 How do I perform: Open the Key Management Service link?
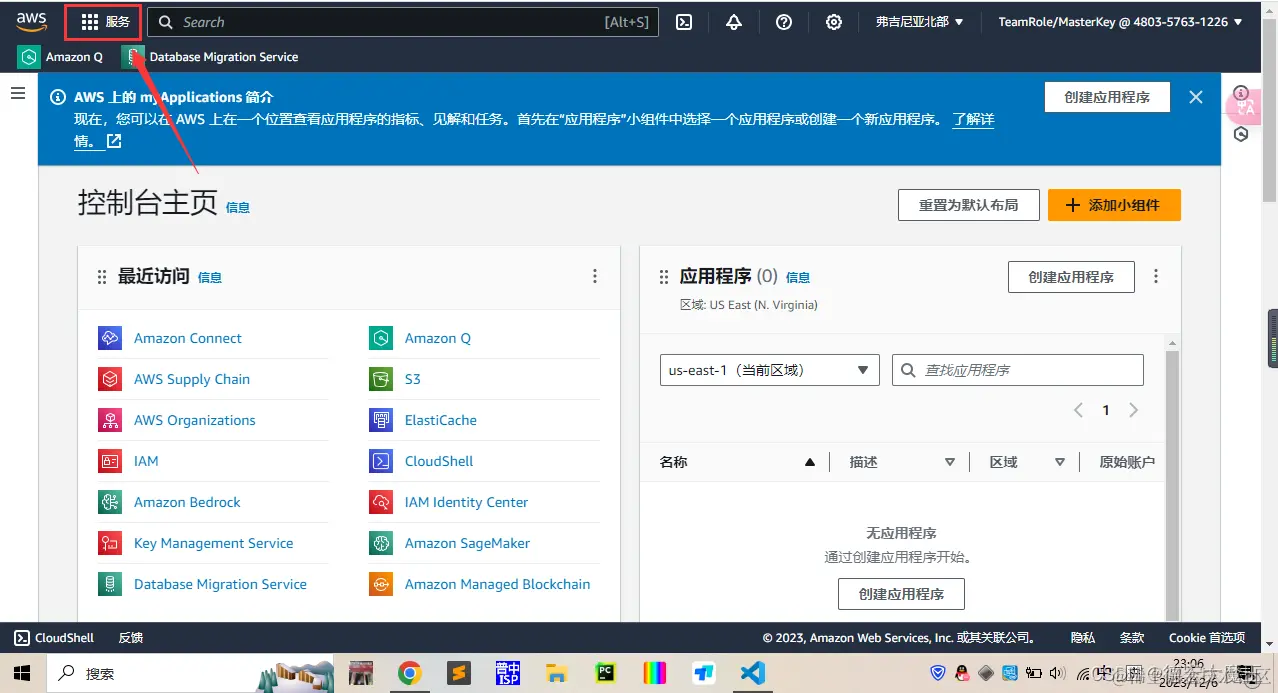pos(214,543)
